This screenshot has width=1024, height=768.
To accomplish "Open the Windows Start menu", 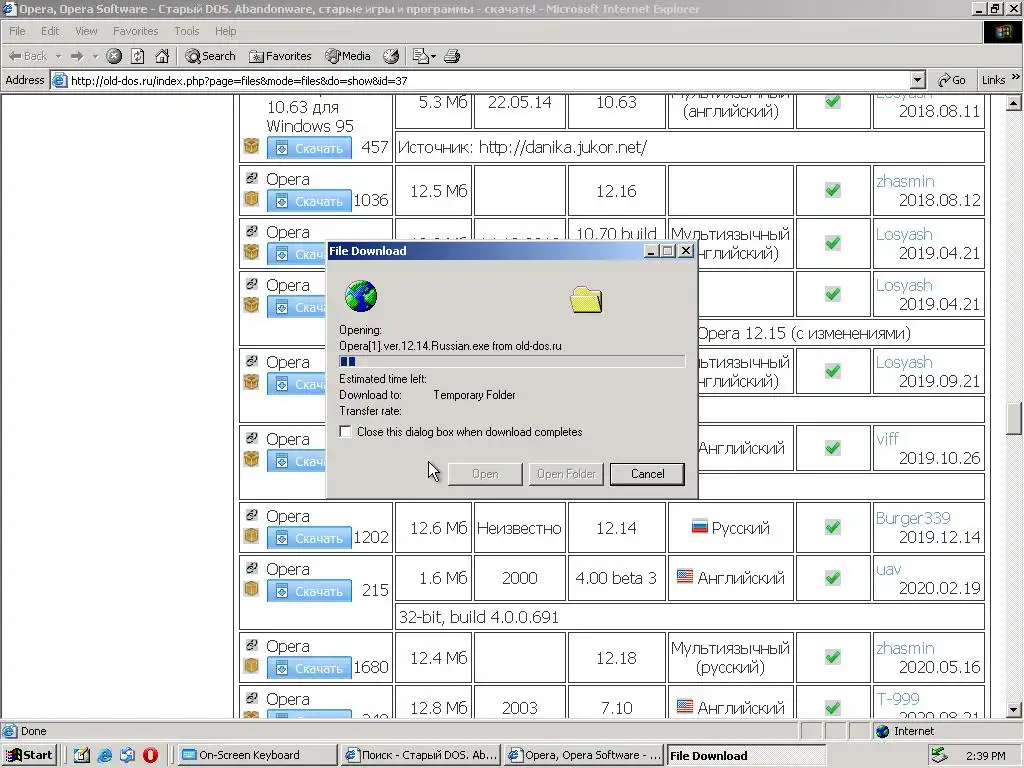I will (x=29, y=755).
